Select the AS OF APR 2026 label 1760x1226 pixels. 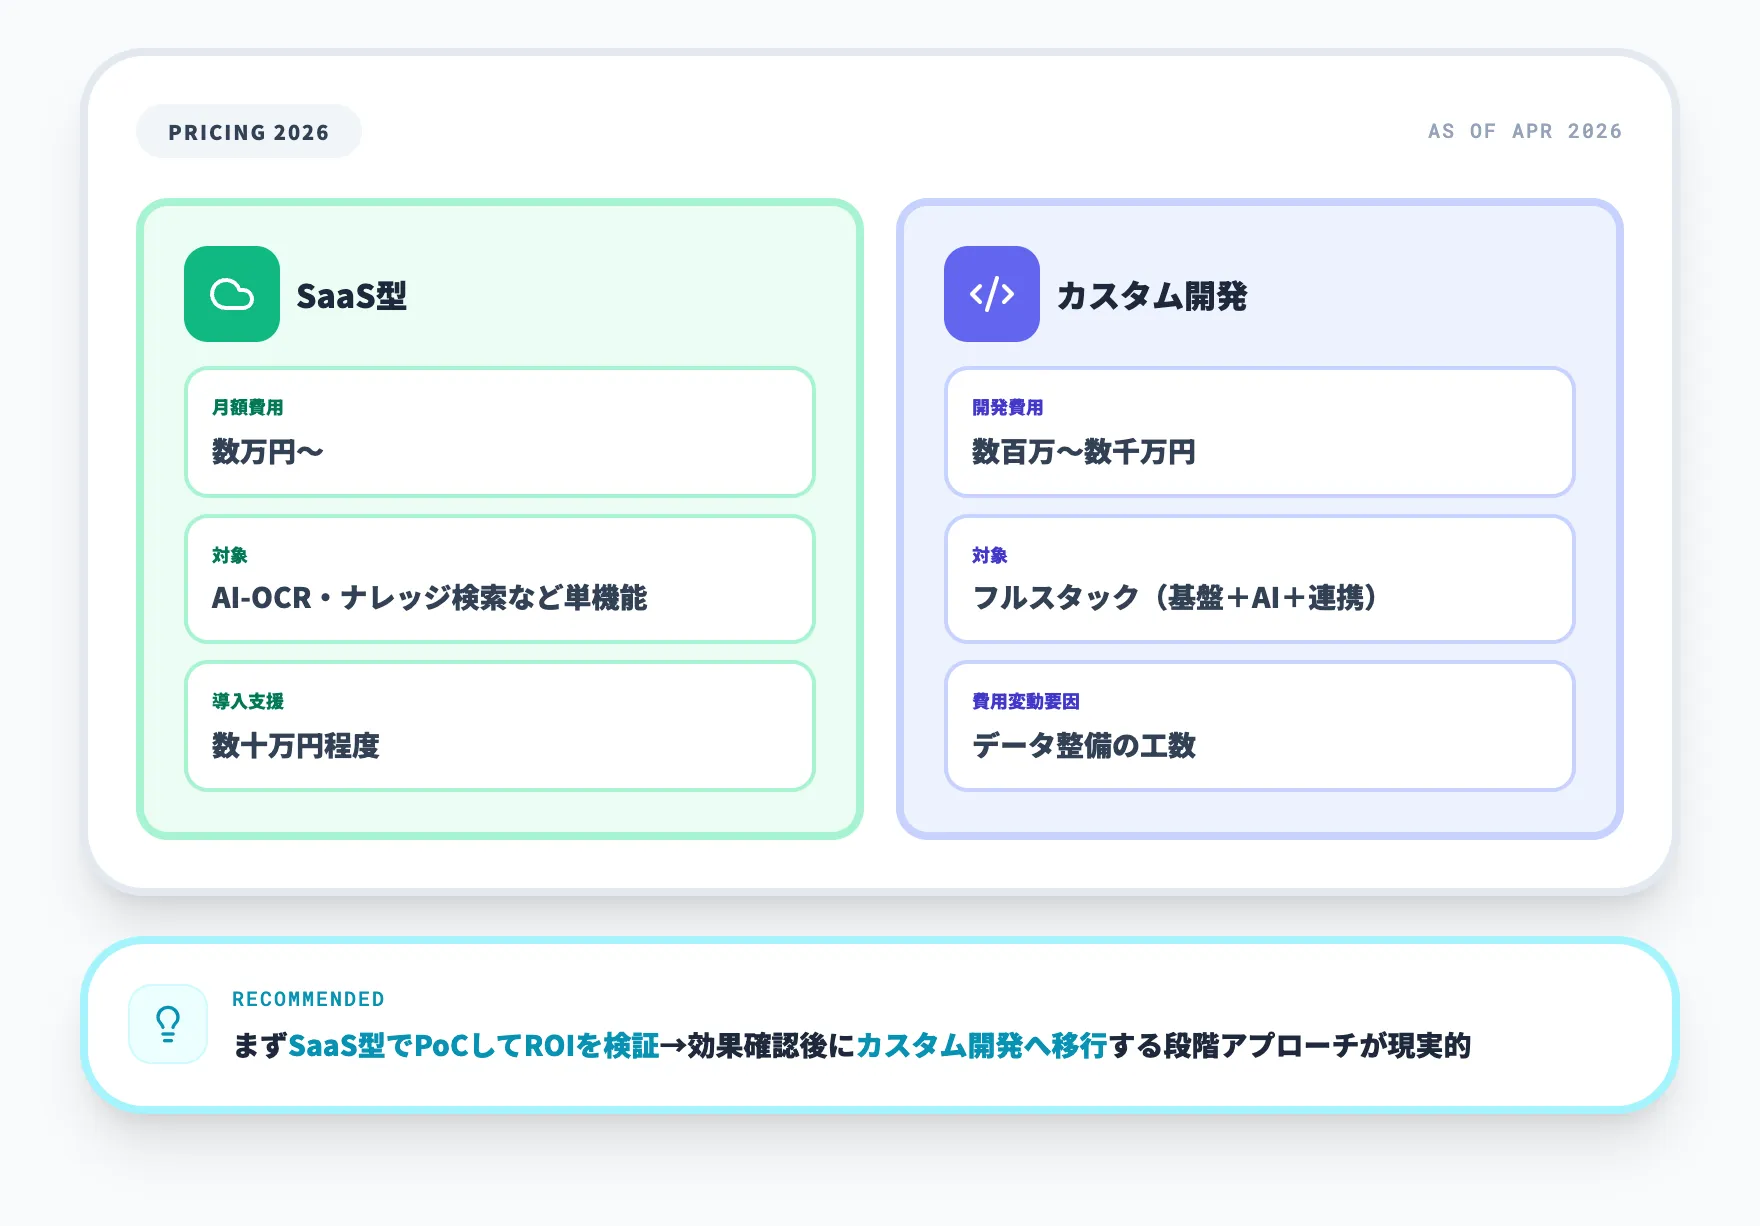[x=1524, y=131]
